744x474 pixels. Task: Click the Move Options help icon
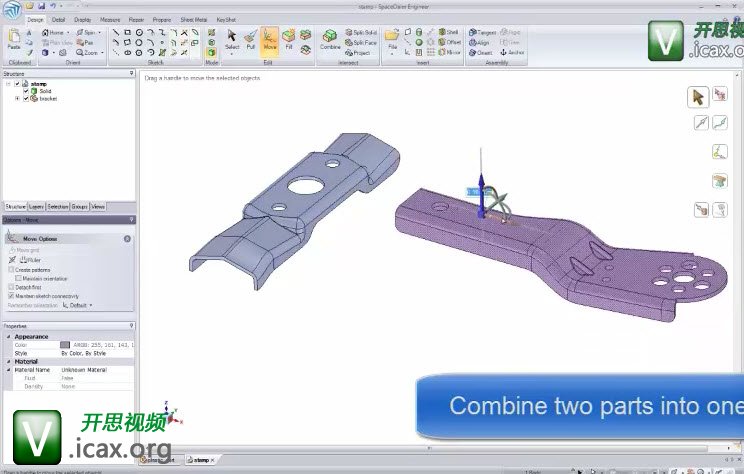point(127,239)
